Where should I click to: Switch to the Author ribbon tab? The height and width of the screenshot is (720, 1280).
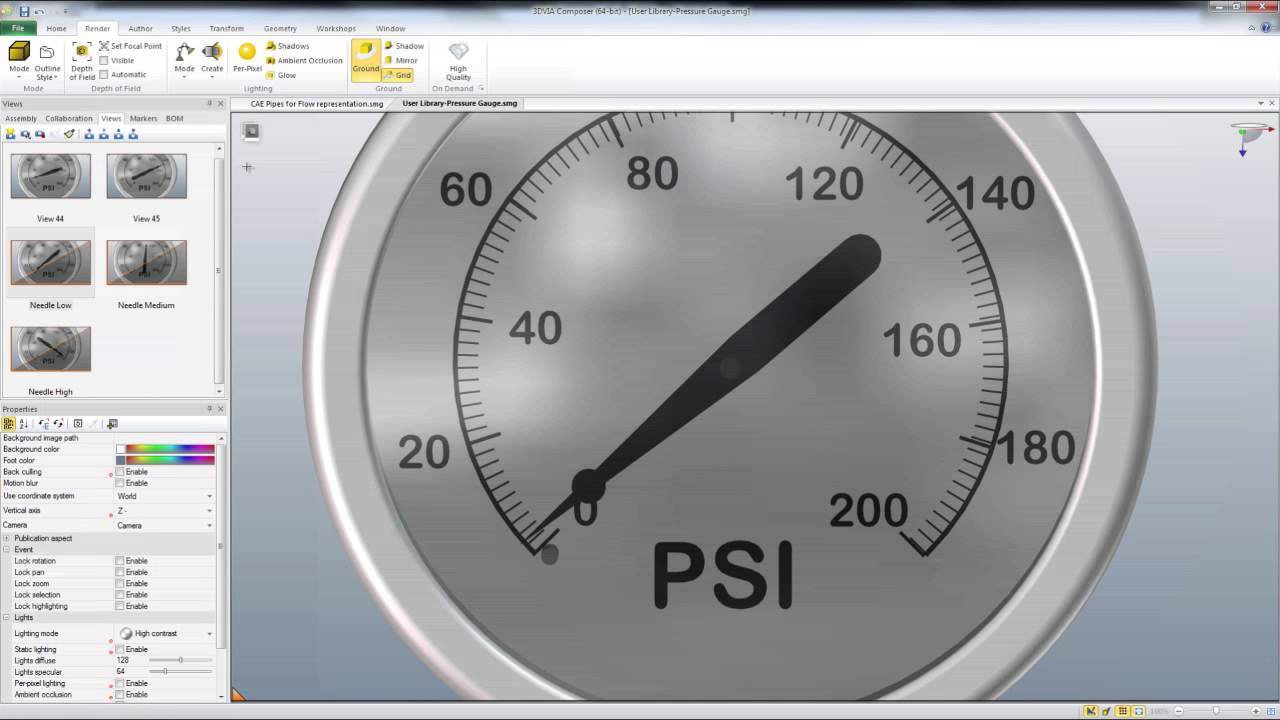(141, 29)
